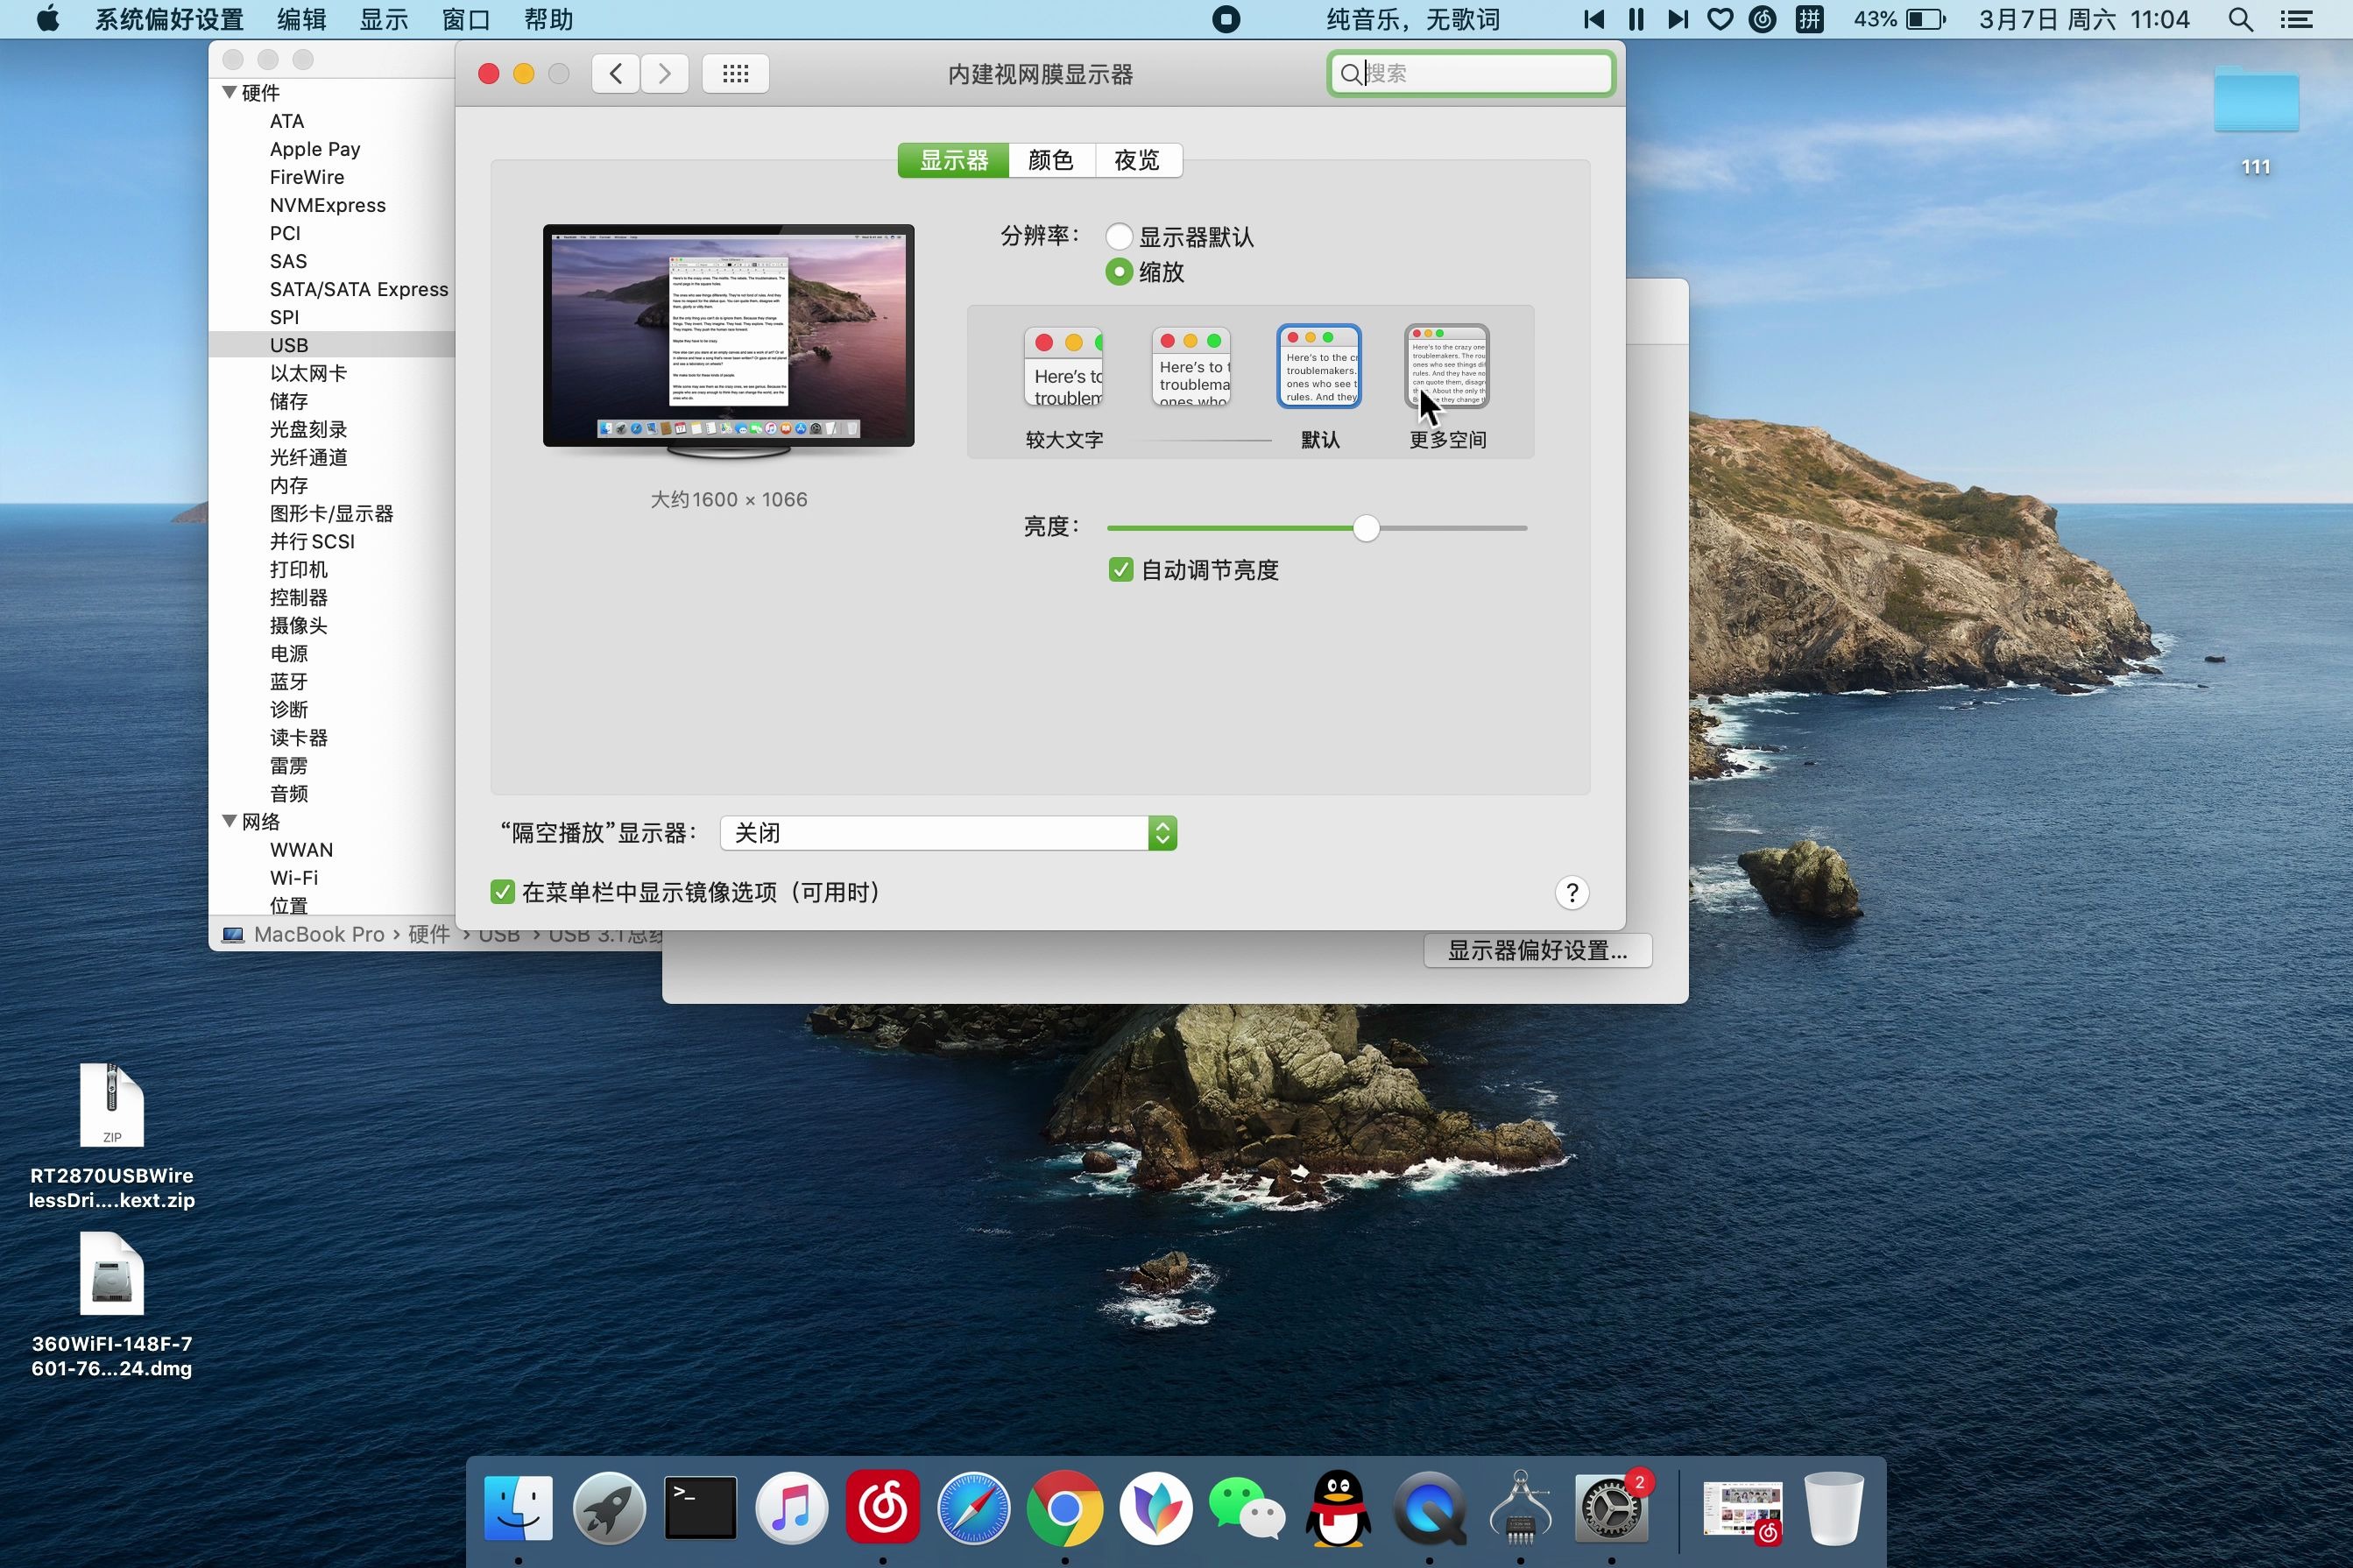Open NetEase Cloud Music in Dock
Viewport: 2353px width, 1568px height.
coord(882,1508)
